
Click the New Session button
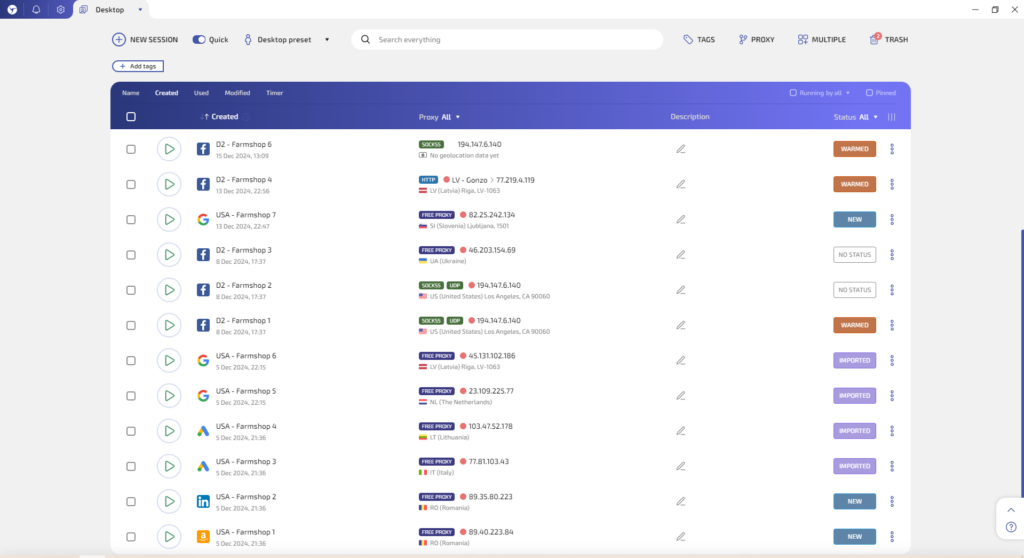coord(145,40)
